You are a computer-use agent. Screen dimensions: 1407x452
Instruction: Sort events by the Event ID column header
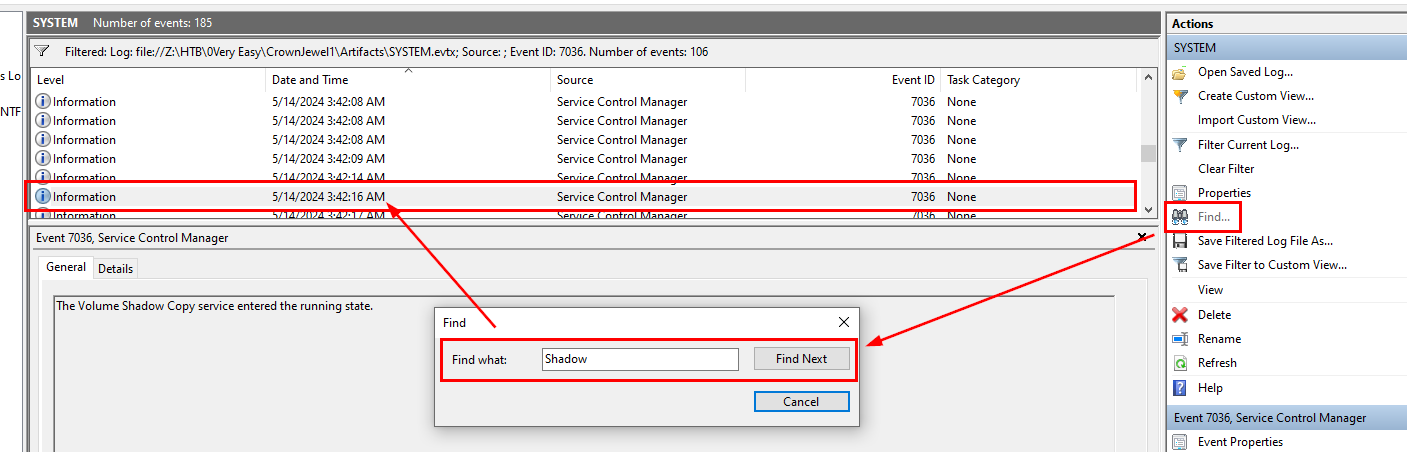913,80
